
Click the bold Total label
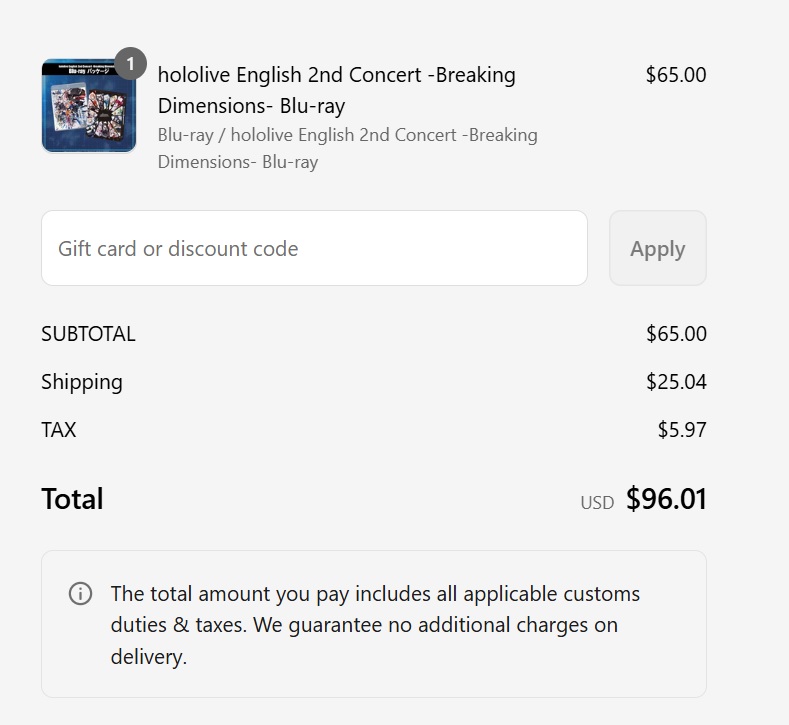pyautogui.click(x=72, y=499)
